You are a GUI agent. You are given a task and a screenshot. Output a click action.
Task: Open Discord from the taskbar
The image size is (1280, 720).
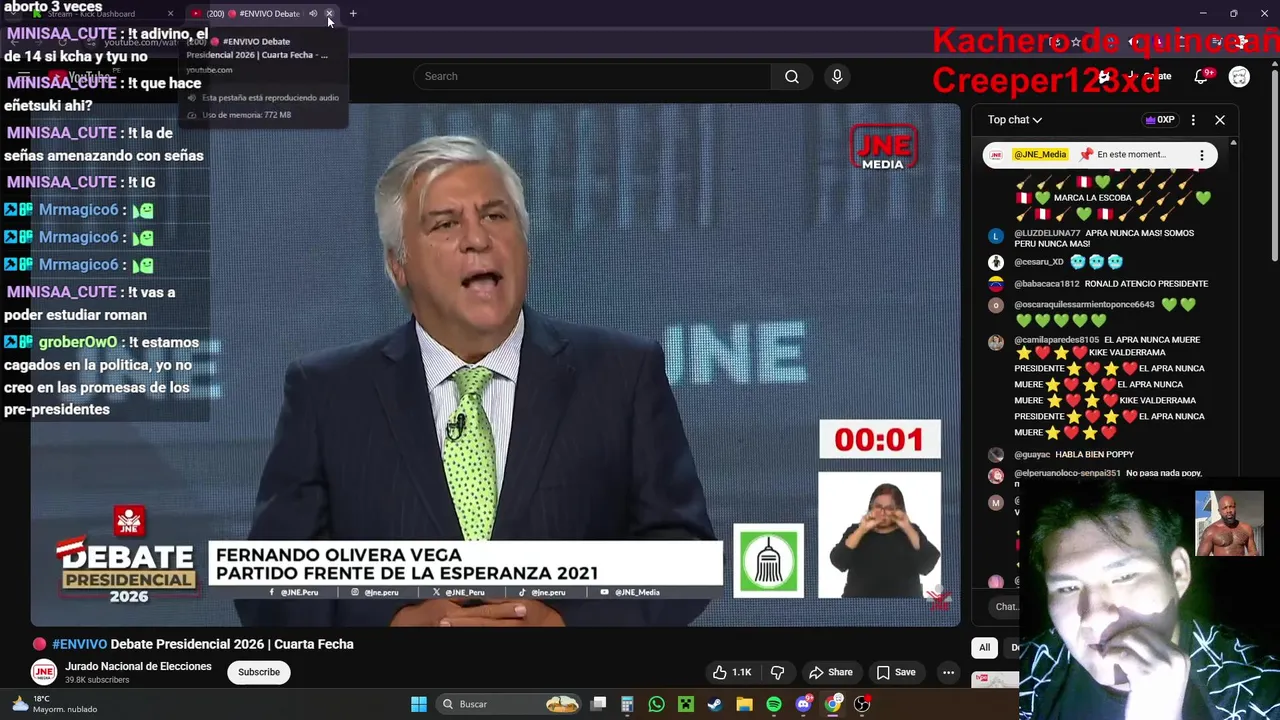[803, 704]
